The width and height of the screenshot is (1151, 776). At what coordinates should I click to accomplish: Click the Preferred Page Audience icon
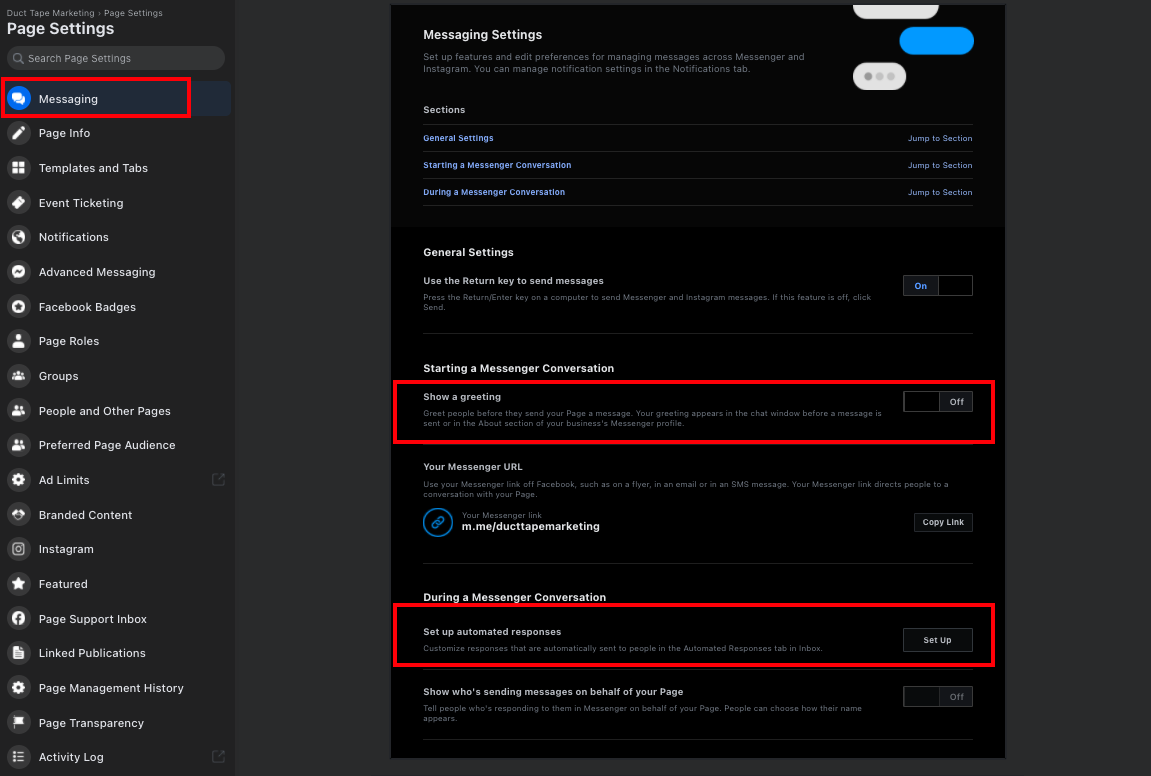point(19,445)
